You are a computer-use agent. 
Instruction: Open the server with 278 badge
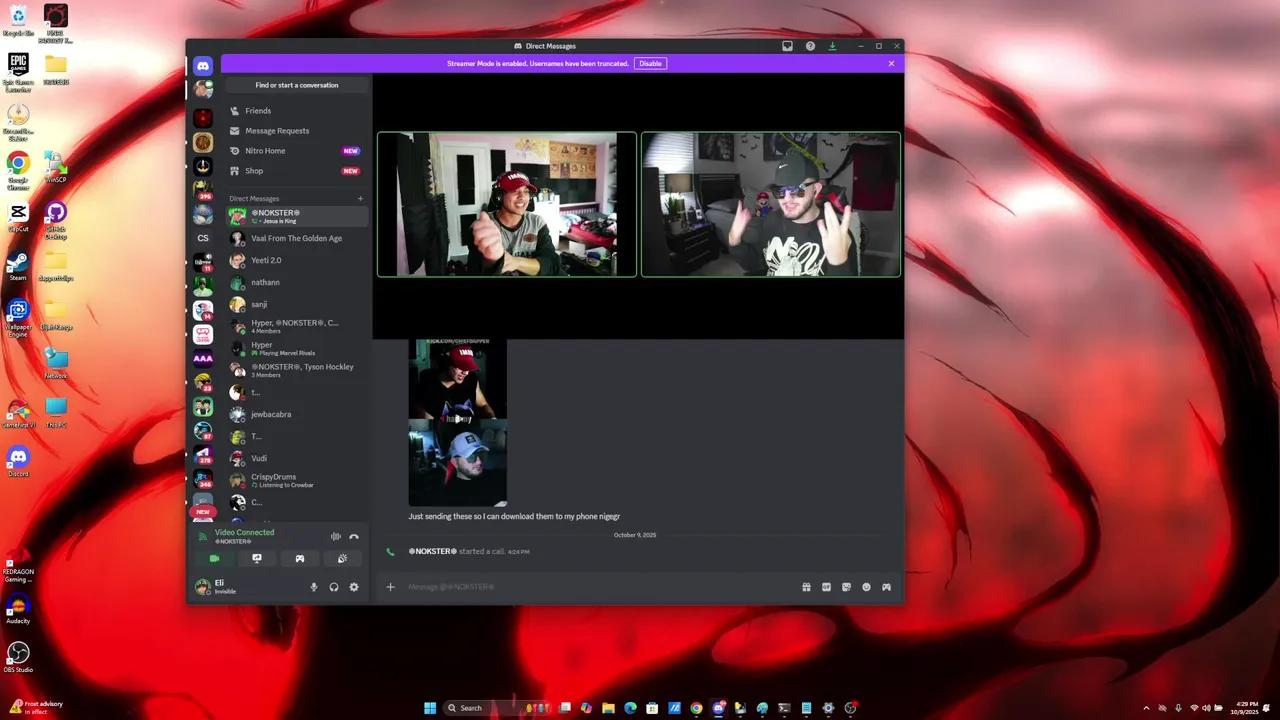203,455
